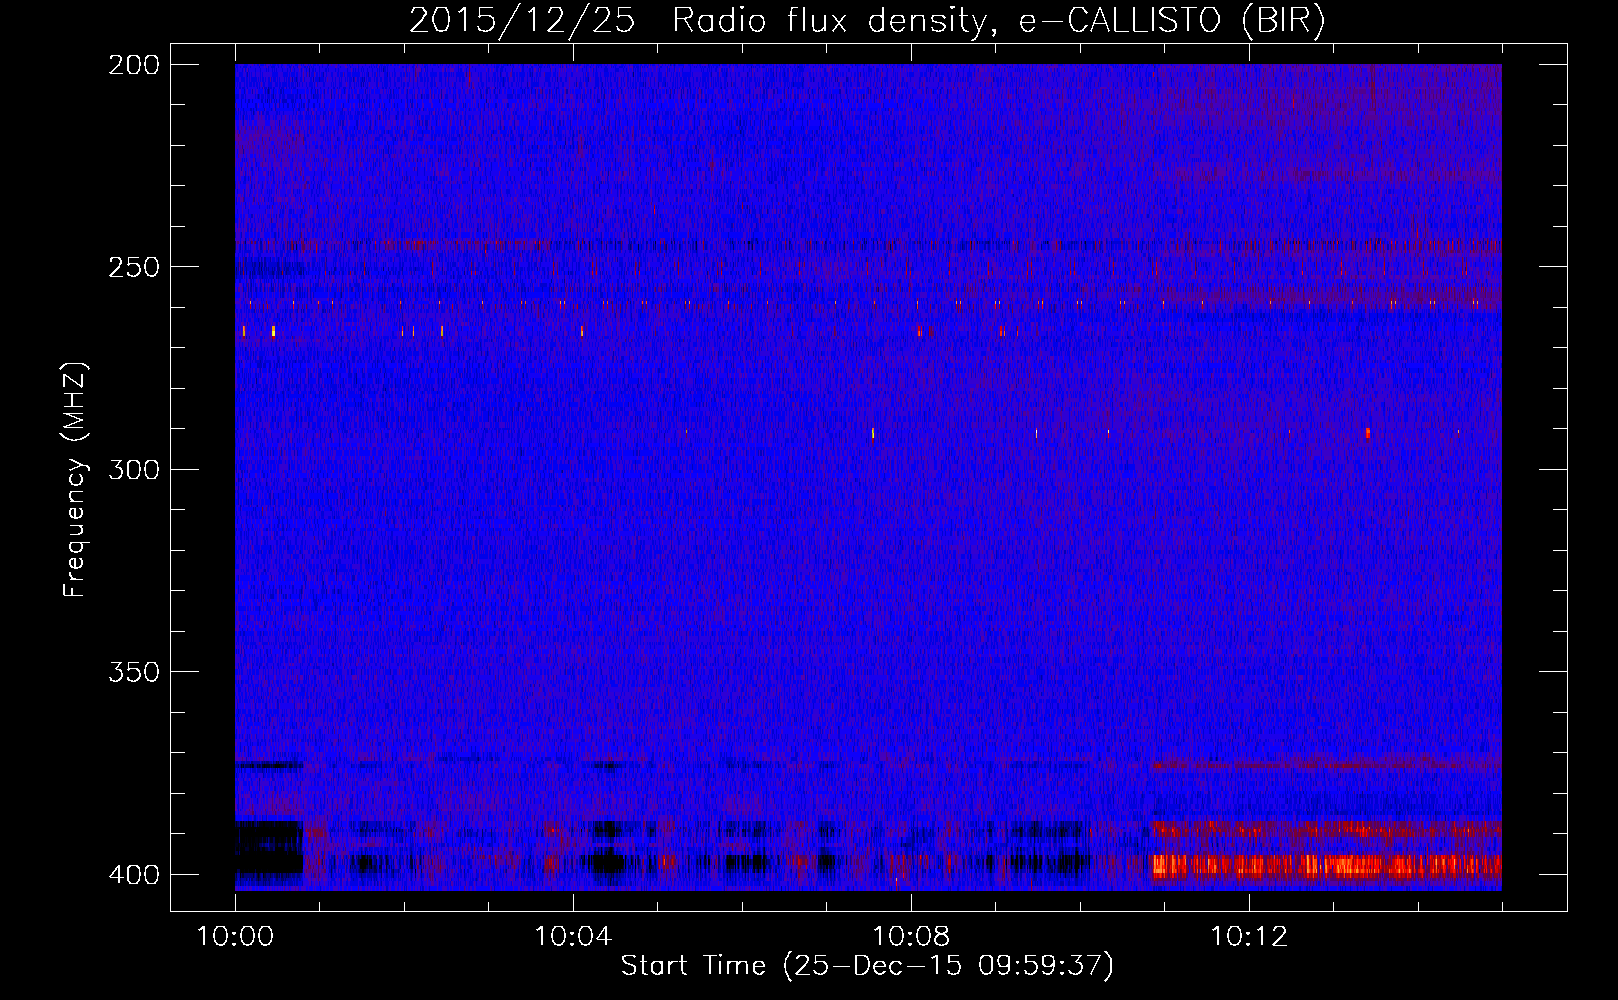Click the 10:12 time tick label
This screenshot has height=1000, width=1618.
pos(1249,937)
